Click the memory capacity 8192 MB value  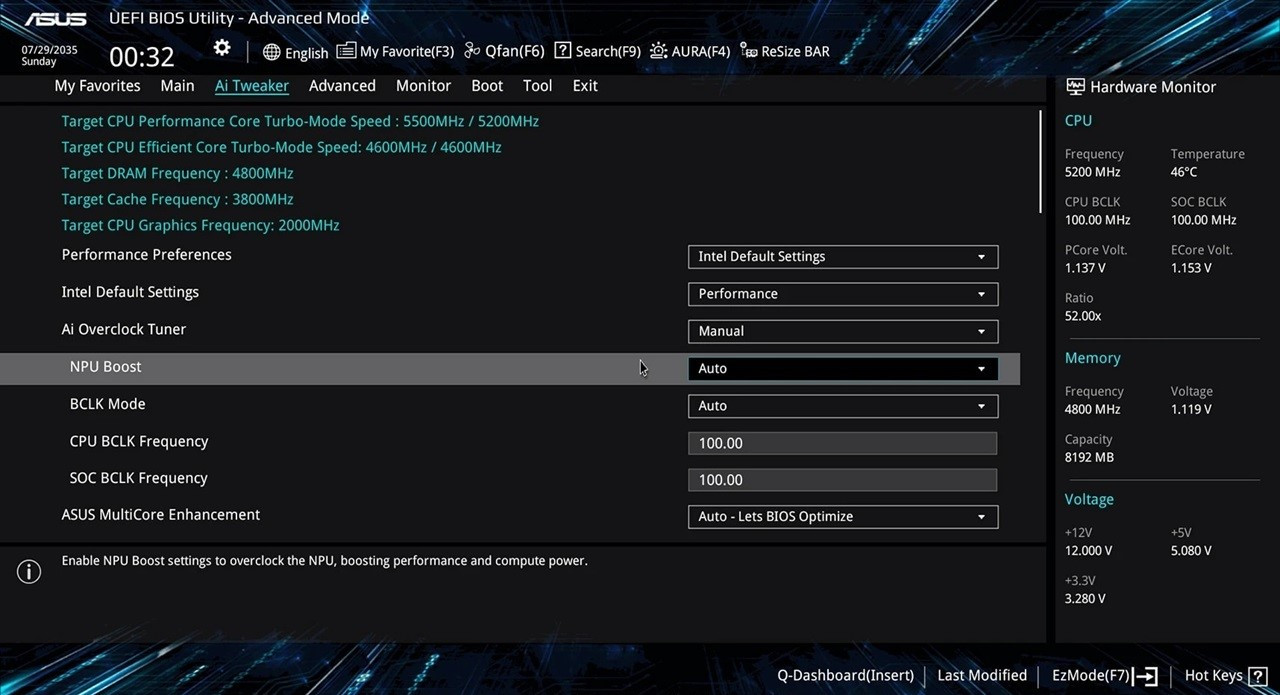1089,457
